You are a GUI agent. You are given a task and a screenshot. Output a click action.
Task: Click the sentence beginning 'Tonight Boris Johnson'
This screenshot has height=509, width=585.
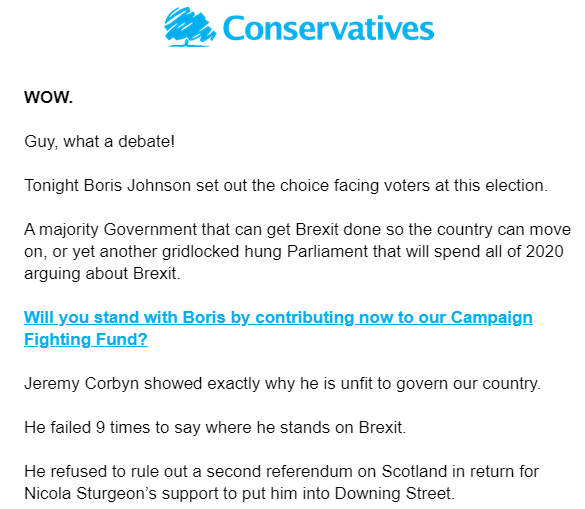coord(286,185)
